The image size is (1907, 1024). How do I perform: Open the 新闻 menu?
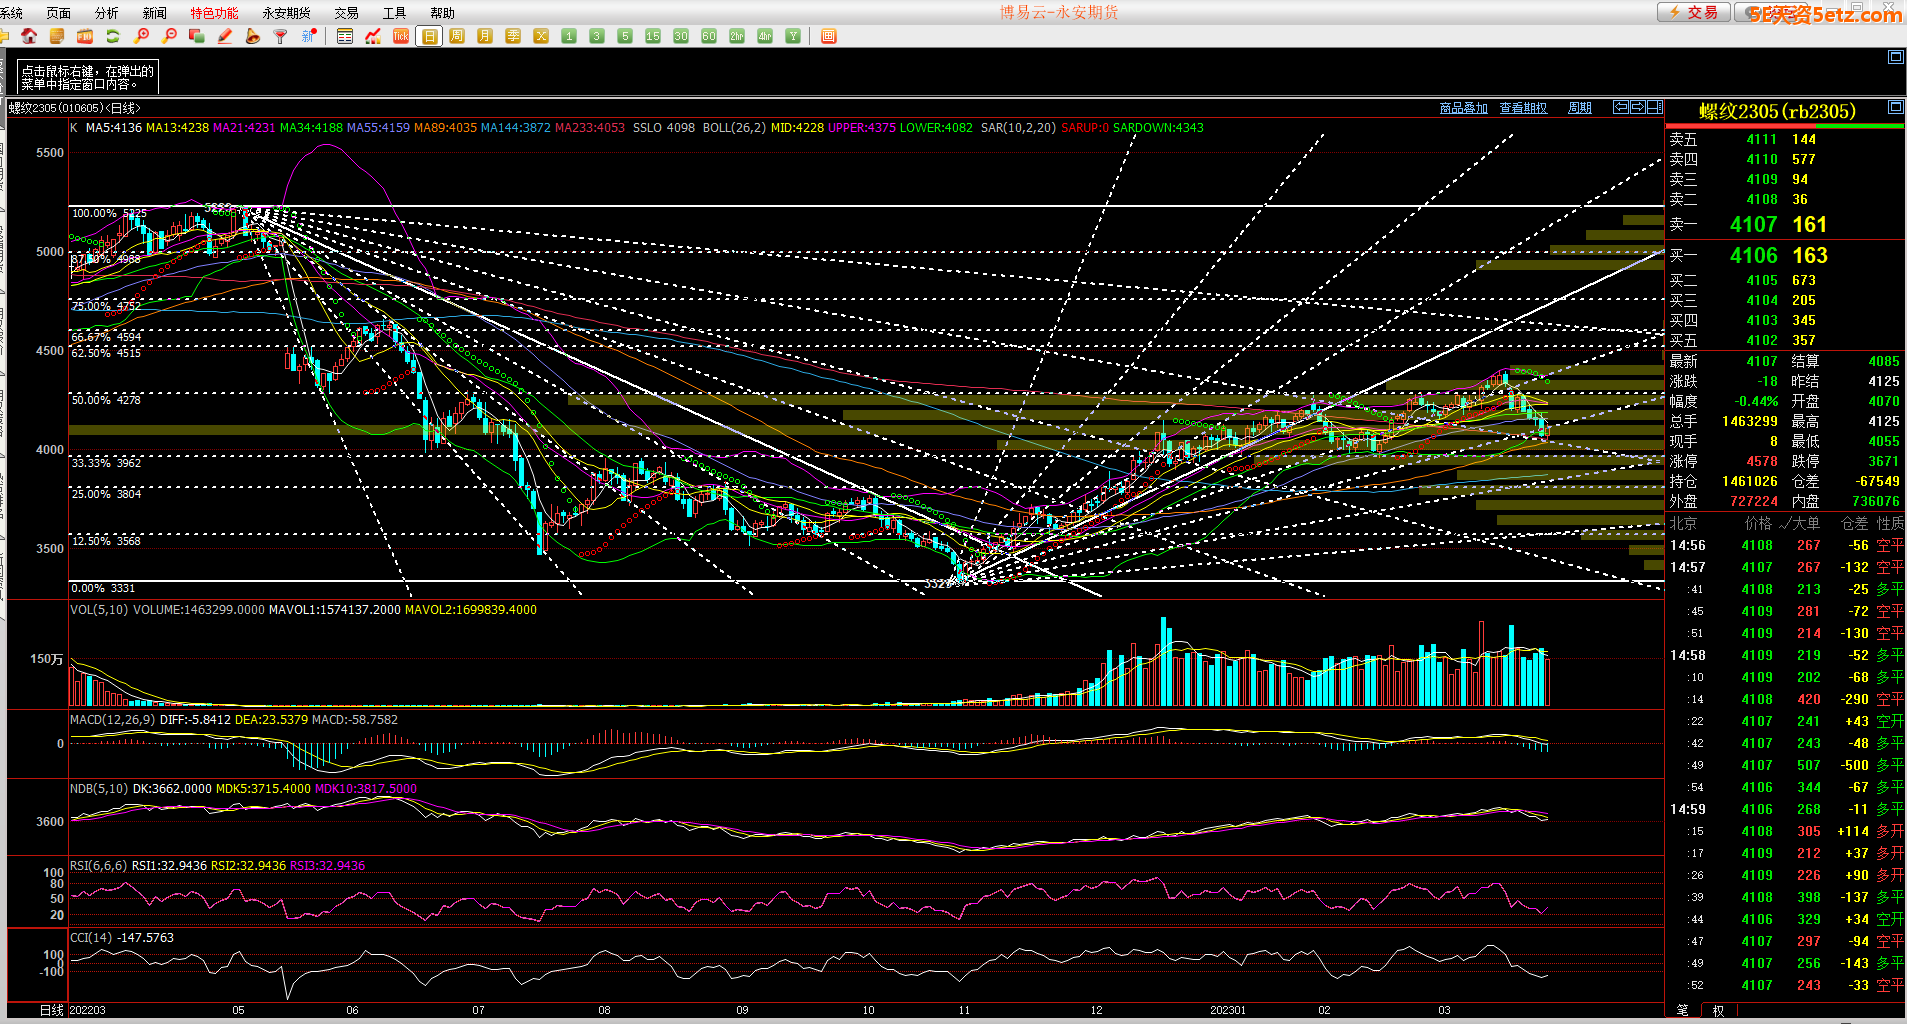point(155,13)
